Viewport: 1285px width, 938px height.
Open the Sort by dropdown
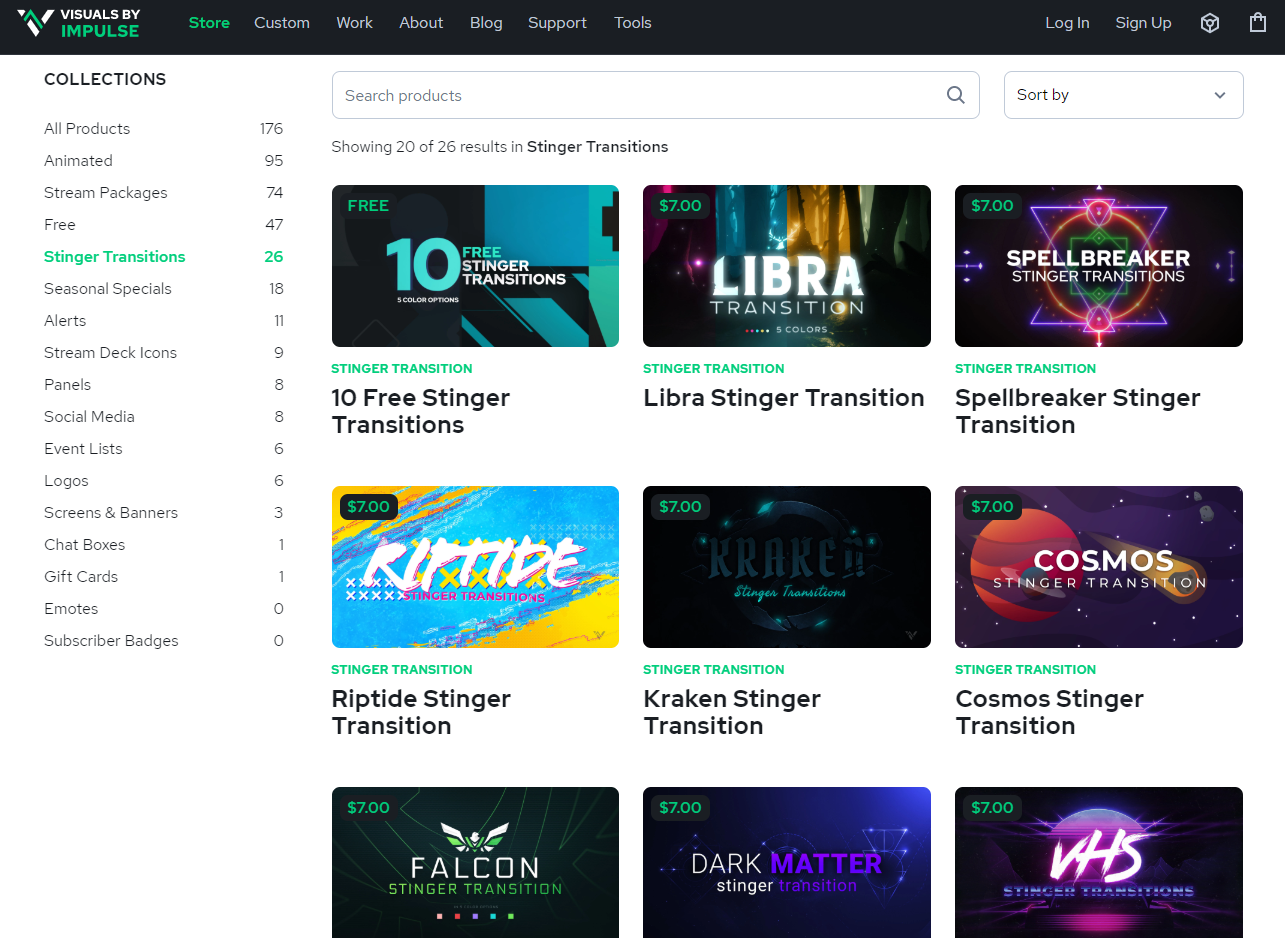tap(1122, 94)
